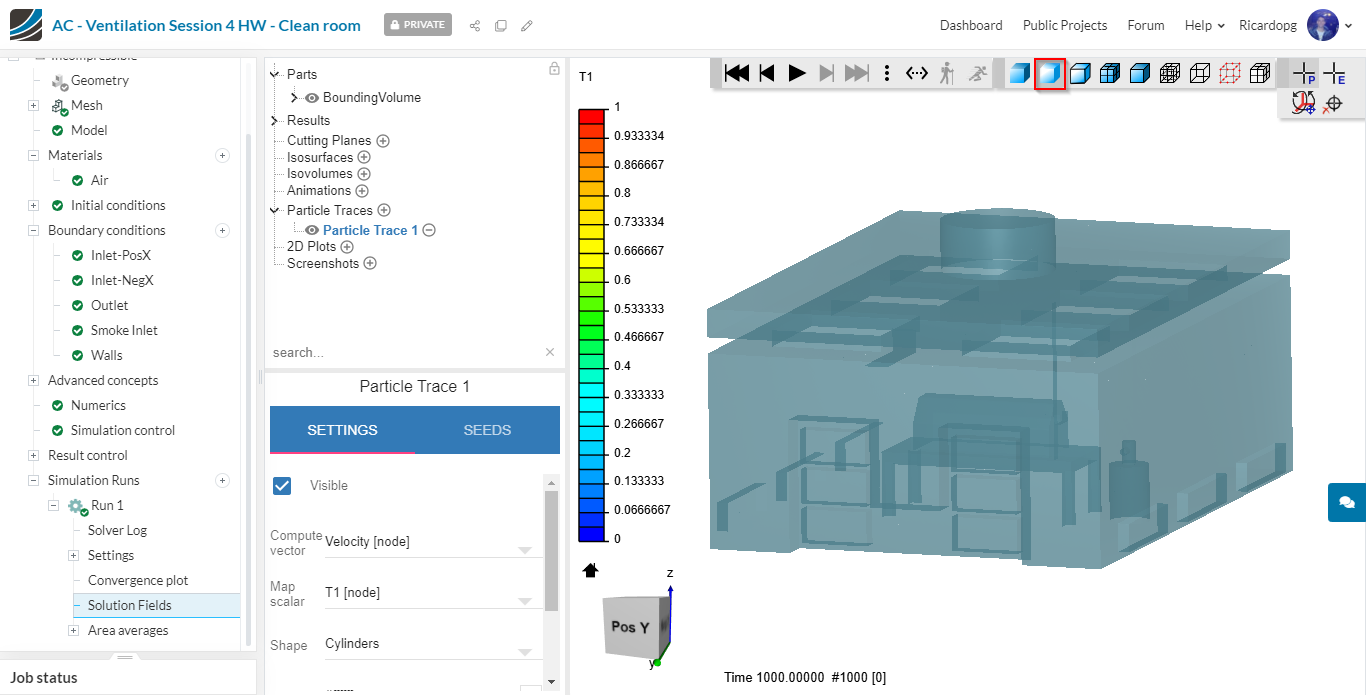Image resolution: width=1366 pixels, height=695 pixels.
Task: Play the results animation
Action: [x=797, y=73]
